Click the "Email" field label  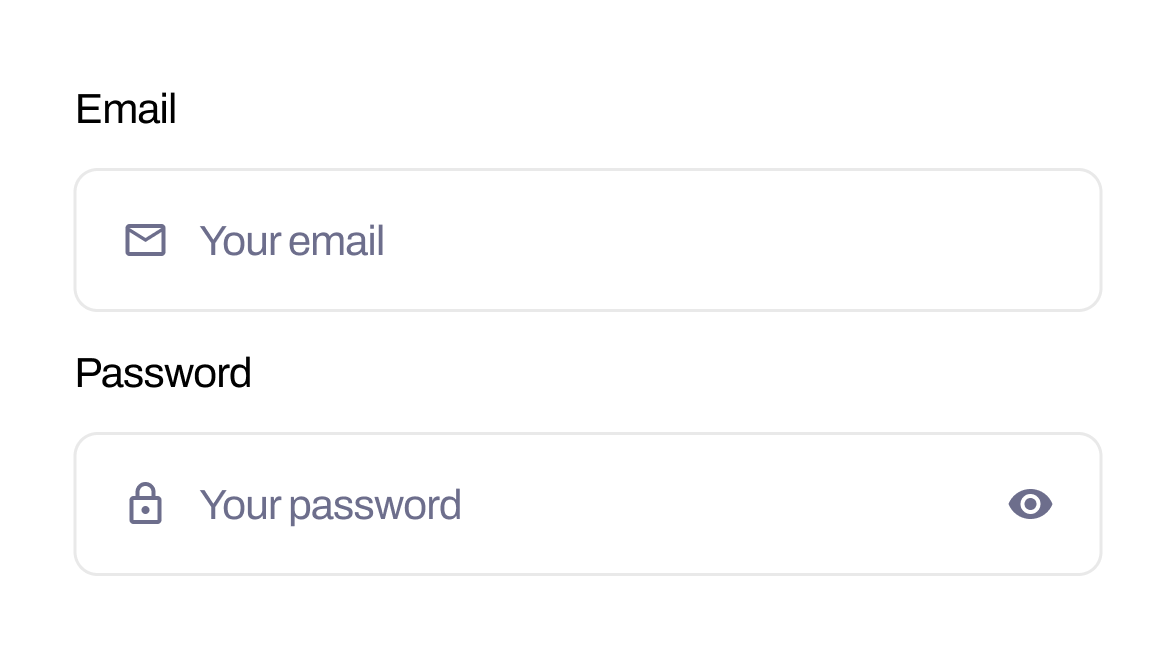pos(126,109)
